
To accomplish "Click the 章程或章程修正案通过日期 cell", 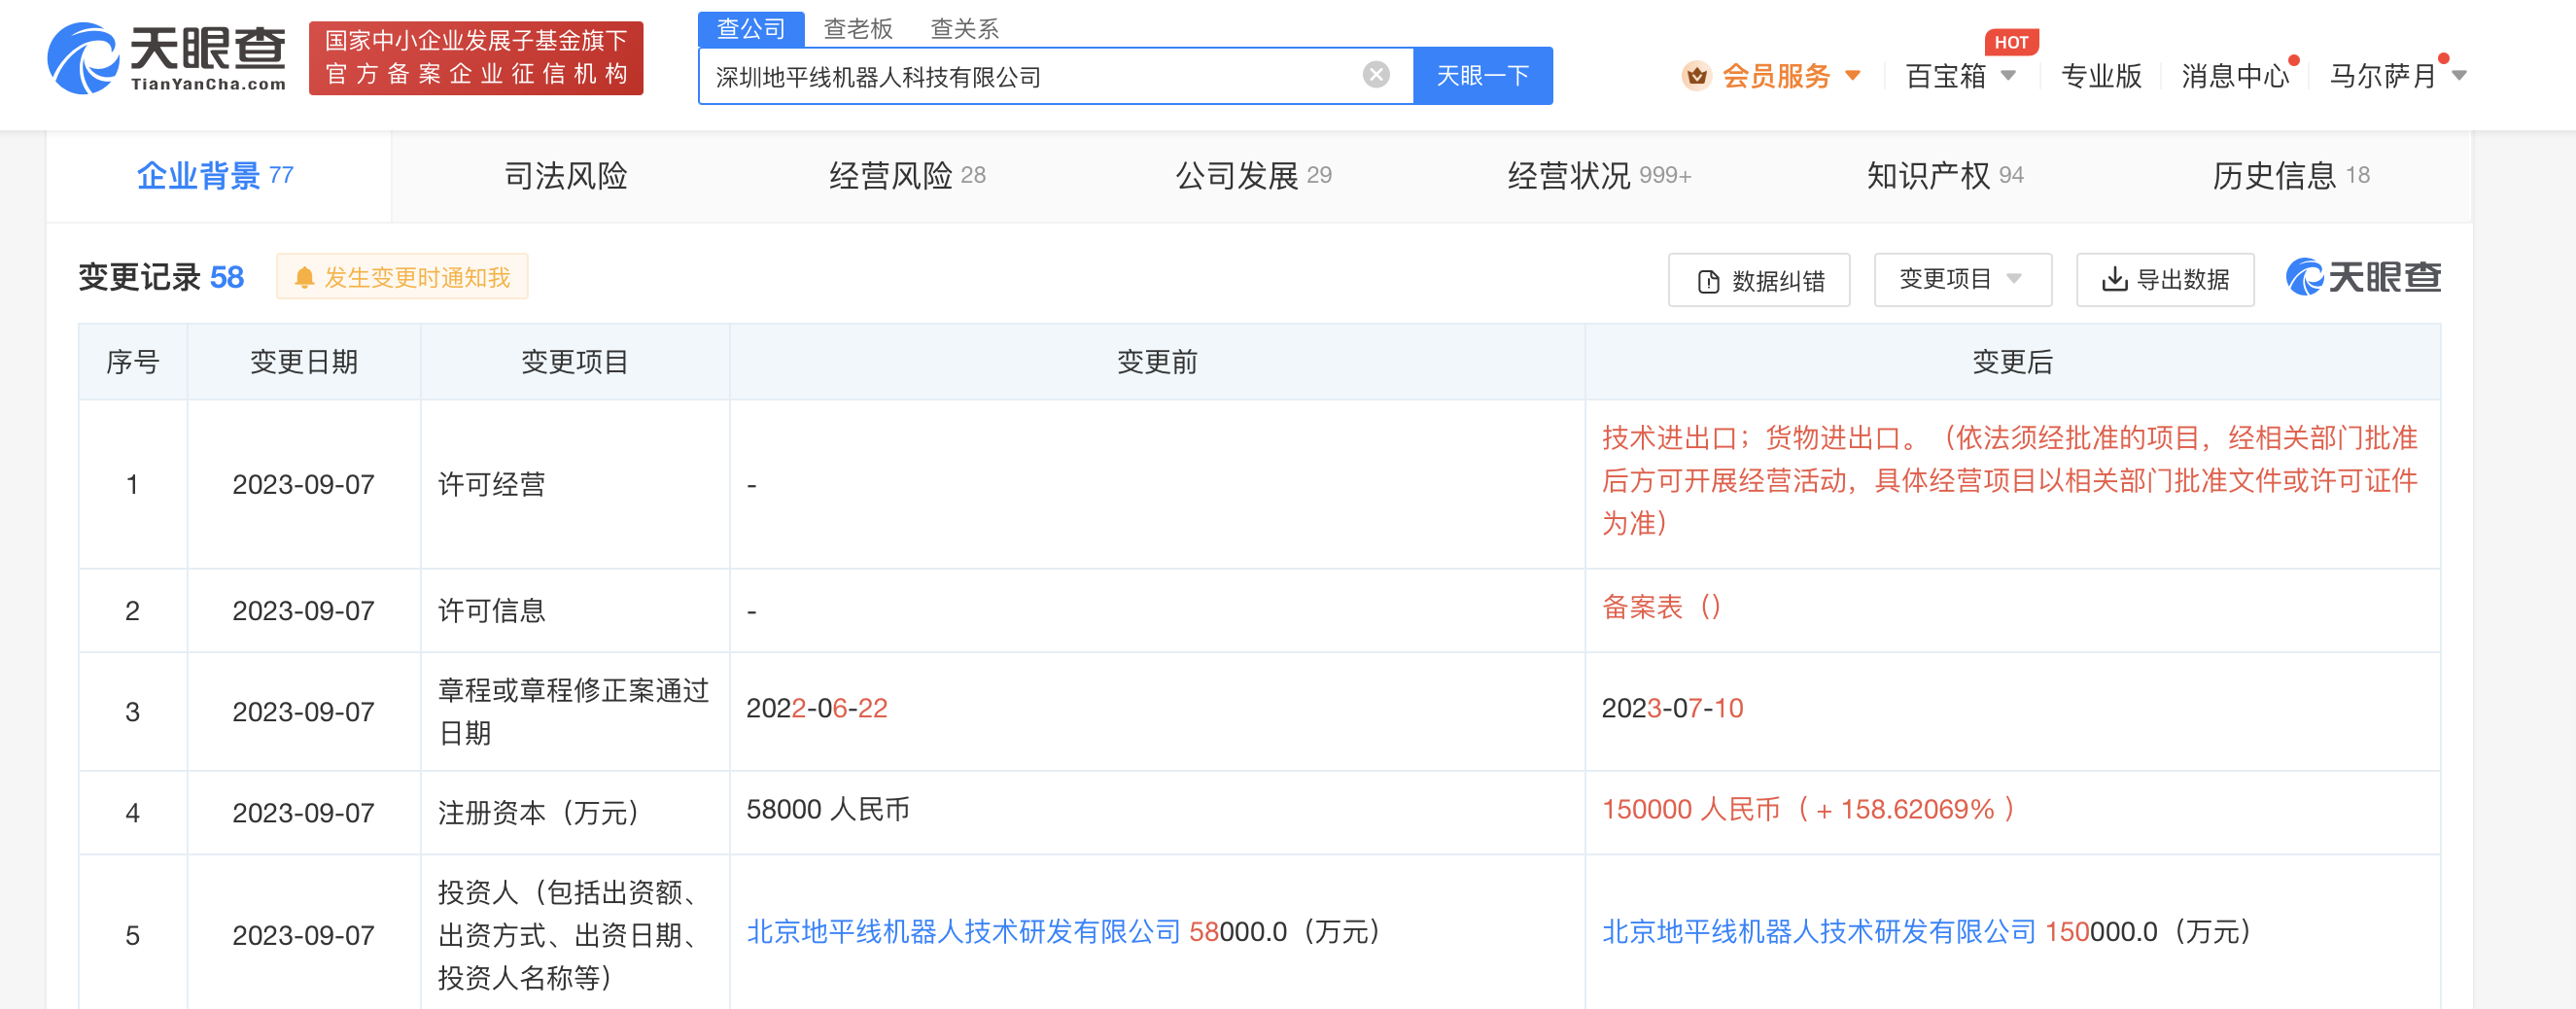I will click(x=574, y=712).
